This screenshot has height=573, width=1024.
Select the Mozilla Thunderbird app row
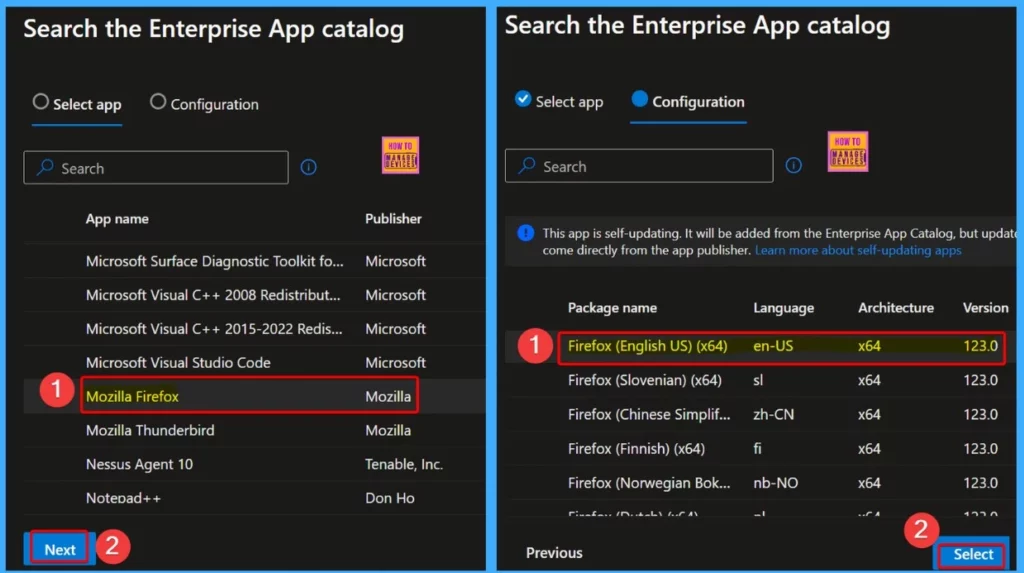pos(255,431)
